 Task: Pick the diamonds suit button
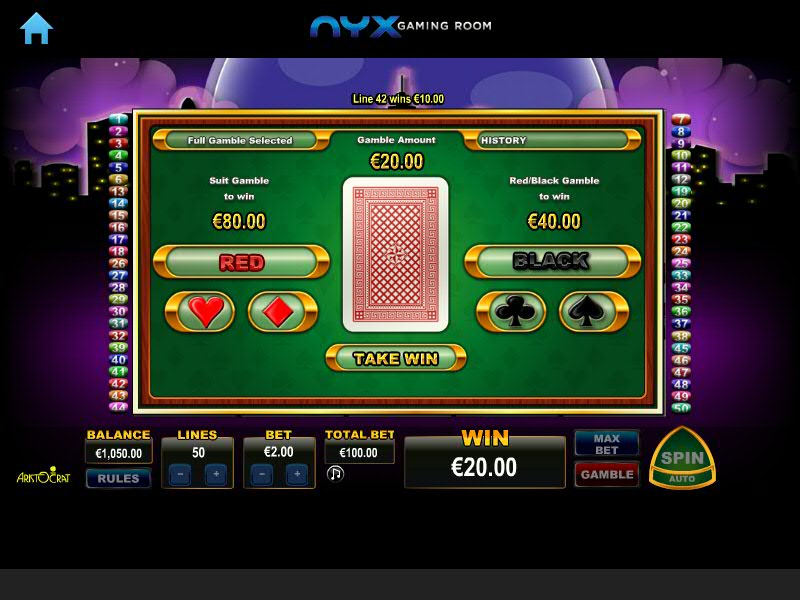(283, 311)
